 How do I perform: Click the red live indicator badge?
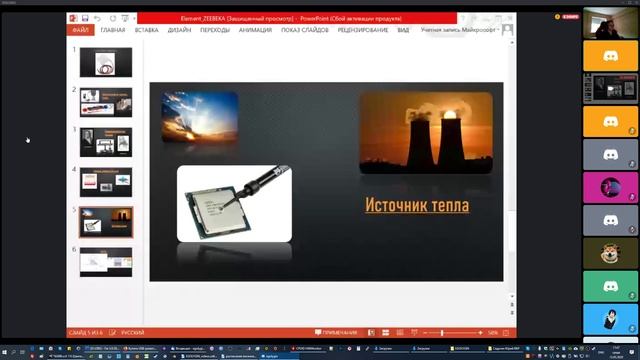pos(571,17)
